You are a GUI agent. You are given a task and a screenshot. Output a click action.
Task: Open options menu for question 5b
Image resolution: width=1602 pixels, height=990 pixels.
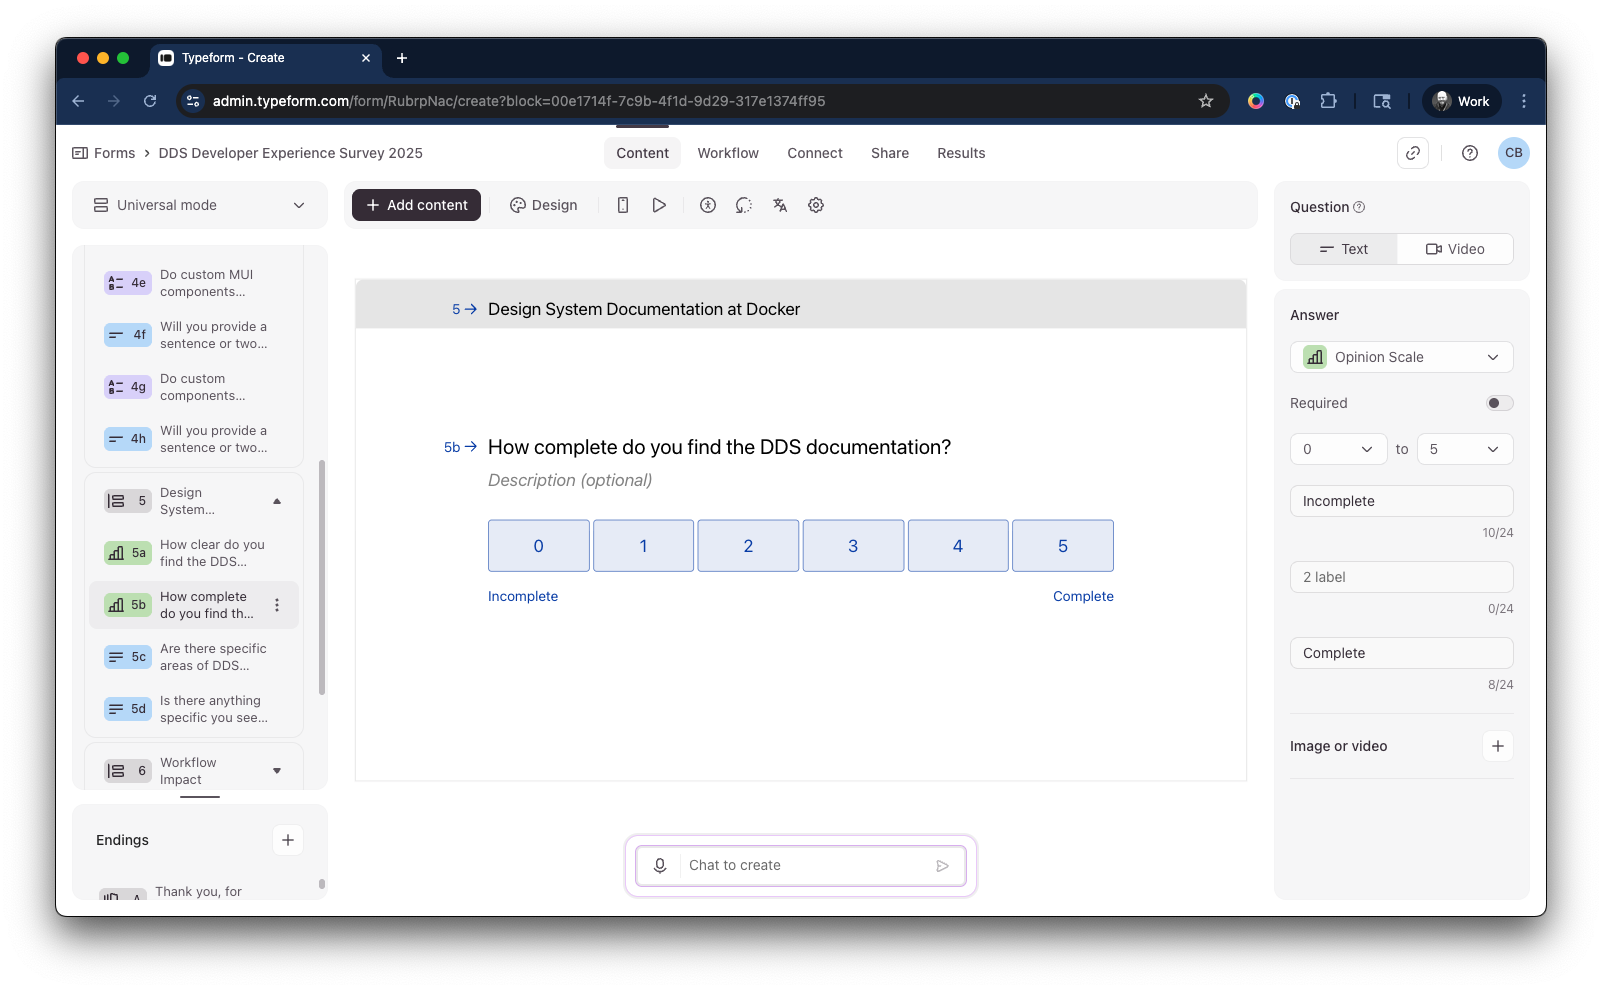point(277,605)
